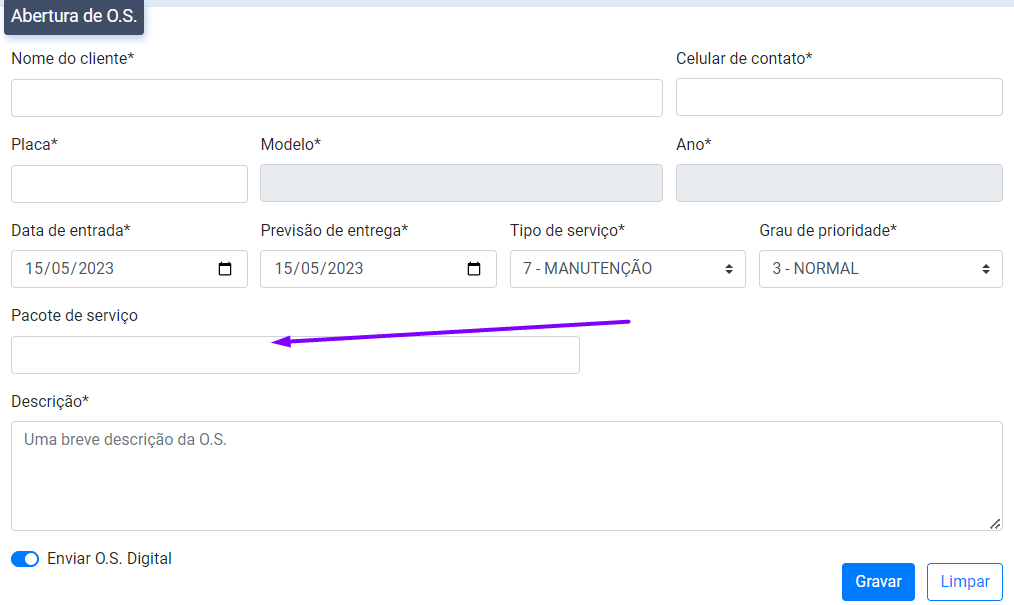Click inside the Descrição text area
1014x605 pixels.
506,476
